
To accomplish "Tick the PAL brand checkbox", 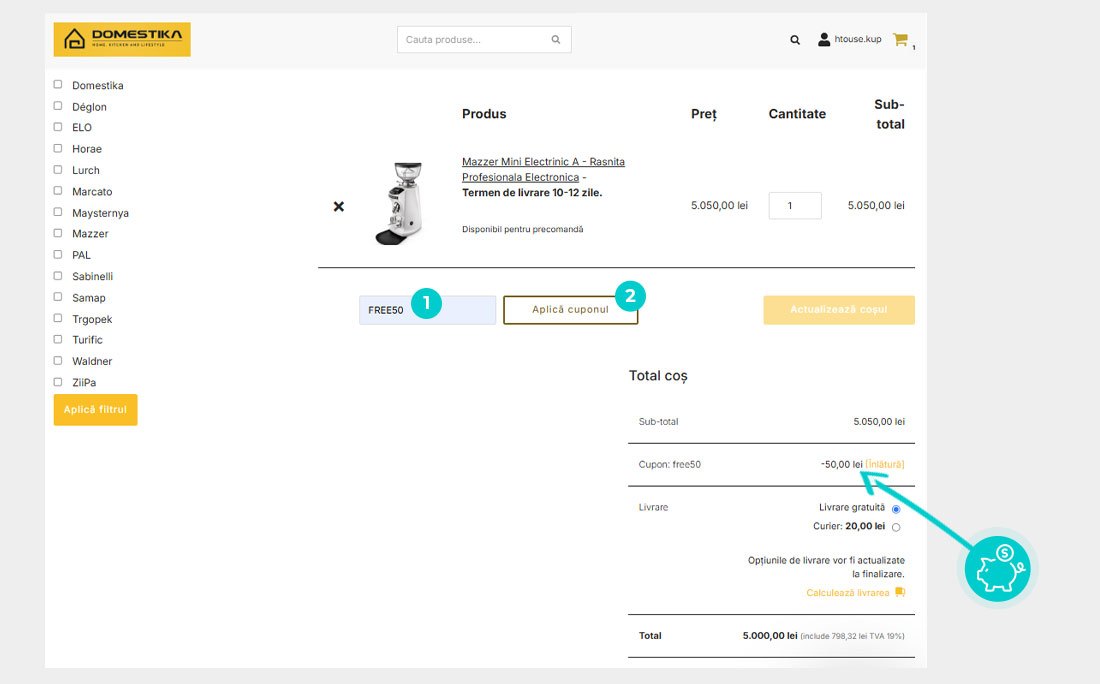I will (x=58, y=254).
